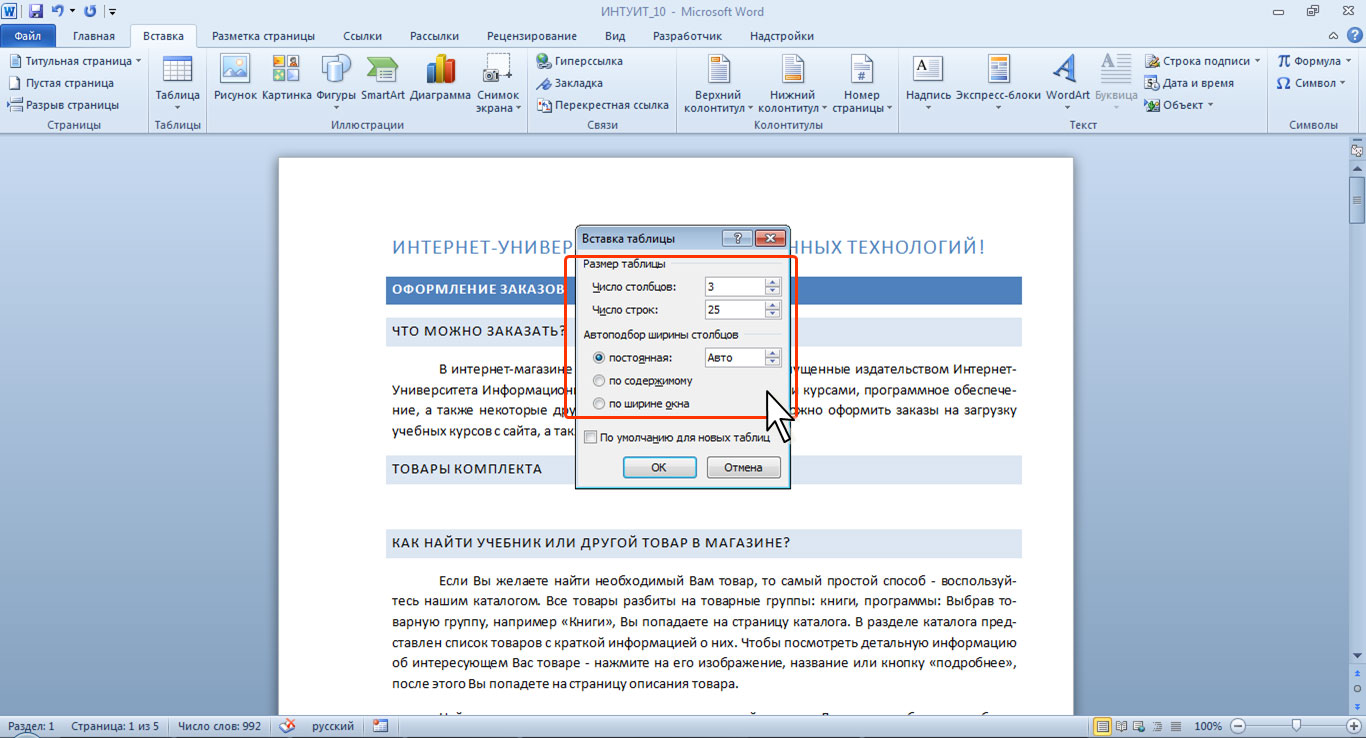Screen dimensions: 1366x738
Task: Customize the Quick Access Toolbar dropdown
Action: pyautogui.click(x=111, y=12)
